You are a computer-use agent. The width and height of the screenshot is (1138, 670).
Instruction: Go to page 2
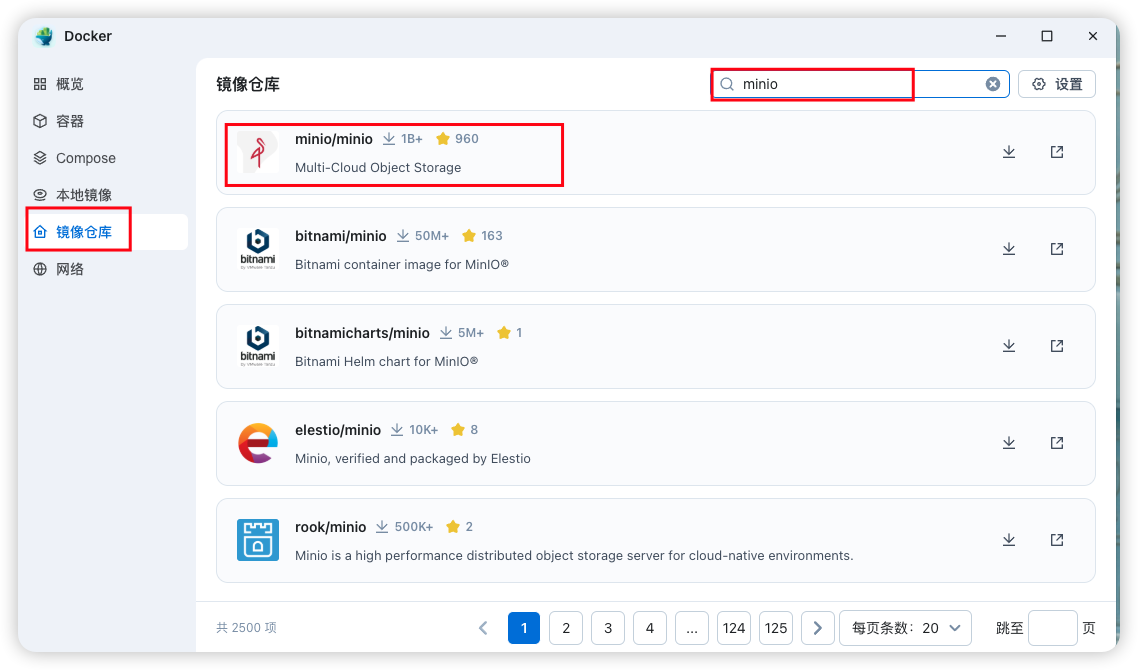[x=566, y=628]
